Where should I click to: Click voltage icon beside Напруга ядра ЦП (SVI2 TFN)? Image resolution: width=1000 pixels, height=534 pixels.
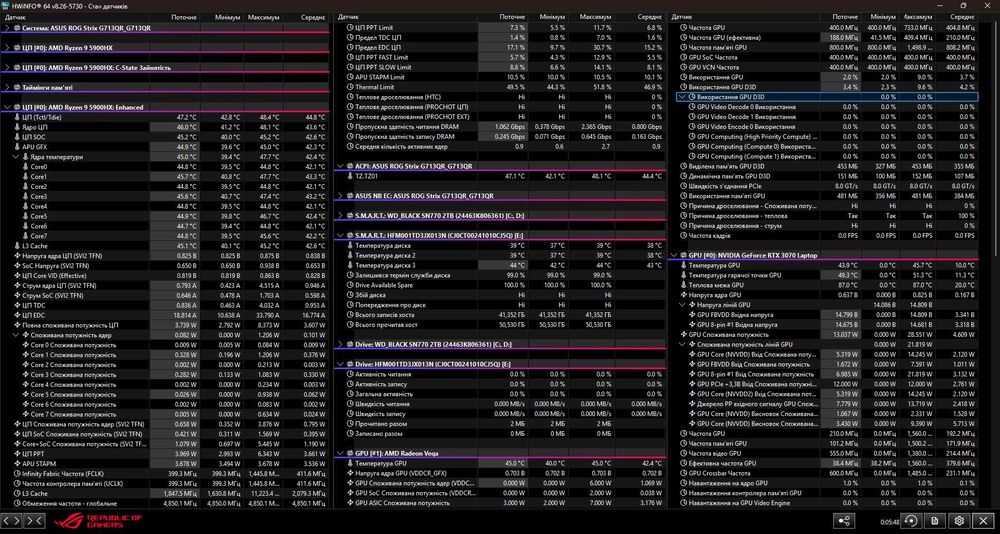click(17, 256)
